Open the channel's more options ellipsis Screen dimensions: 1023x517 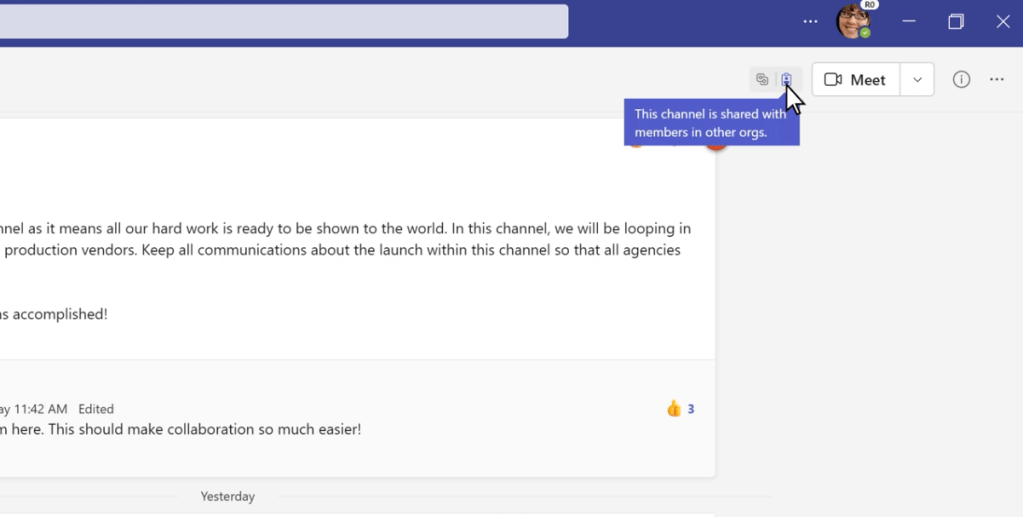[x=997, y=80]
